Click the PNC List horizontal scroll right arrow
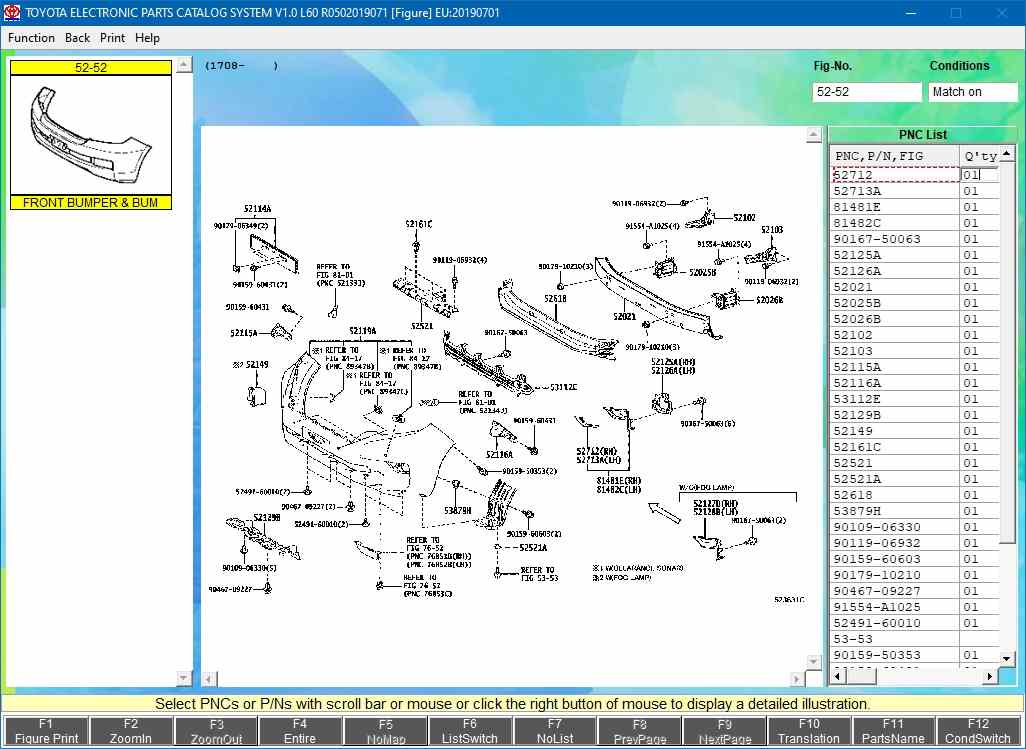1026x749 pixels. pos(990,676)
